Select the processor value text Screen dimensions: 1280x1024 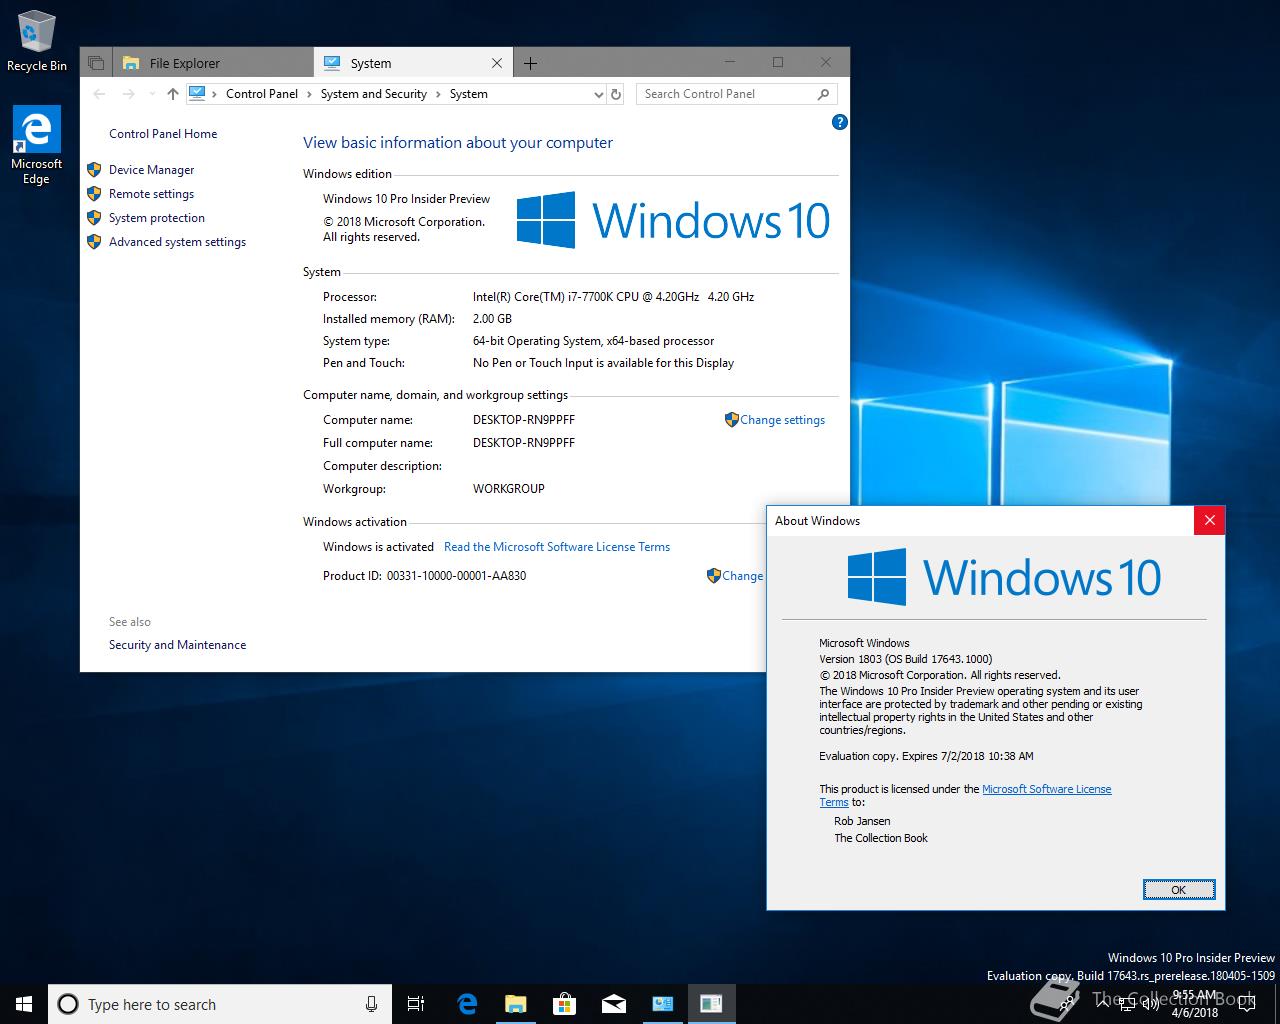(x=613, y=297)
